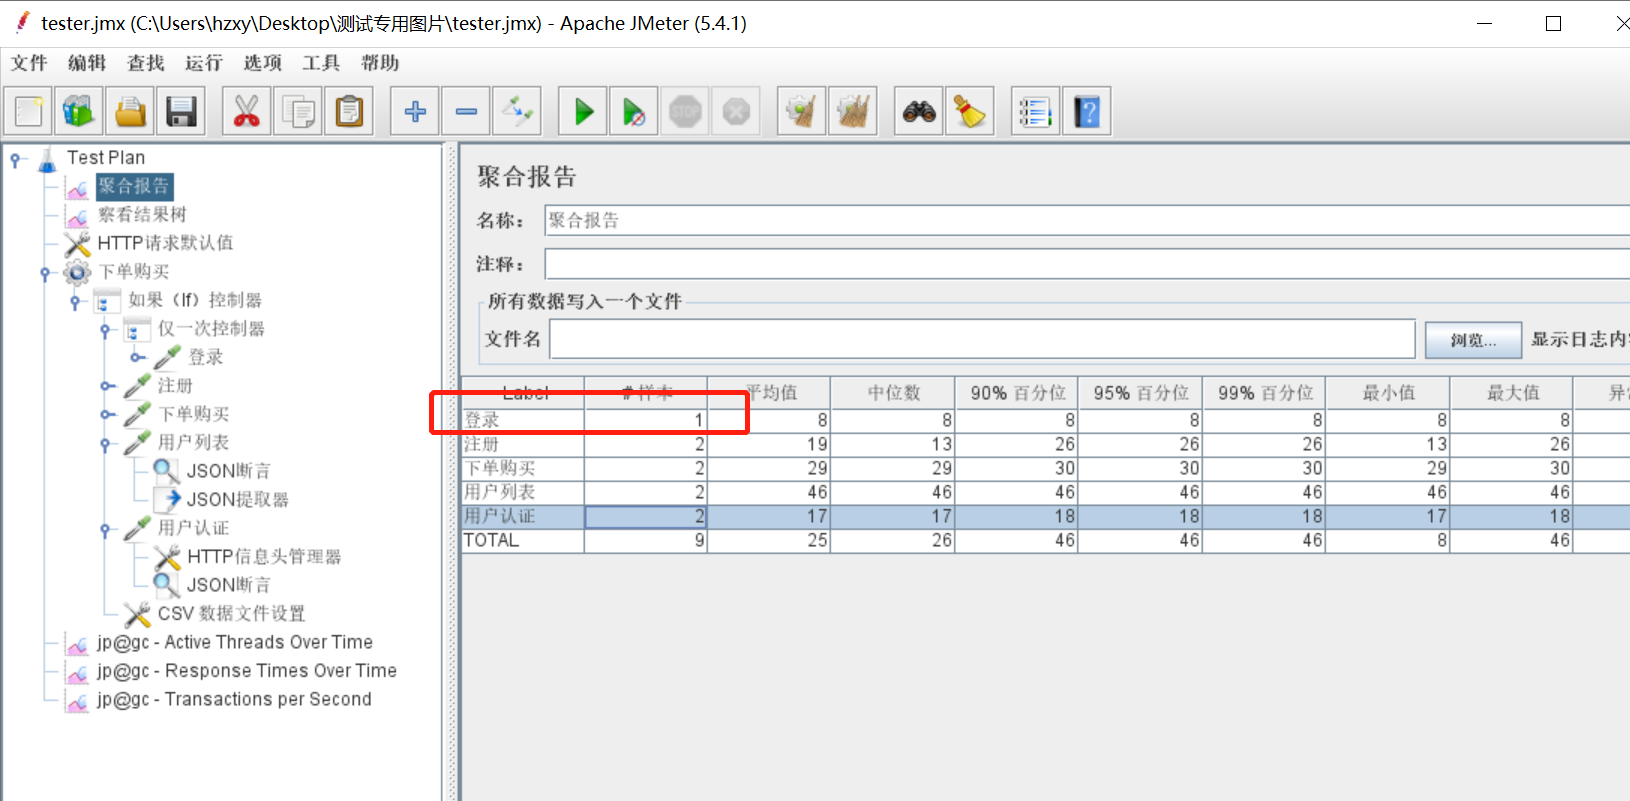Save the test plan with floppy icon

pos(181,111)
